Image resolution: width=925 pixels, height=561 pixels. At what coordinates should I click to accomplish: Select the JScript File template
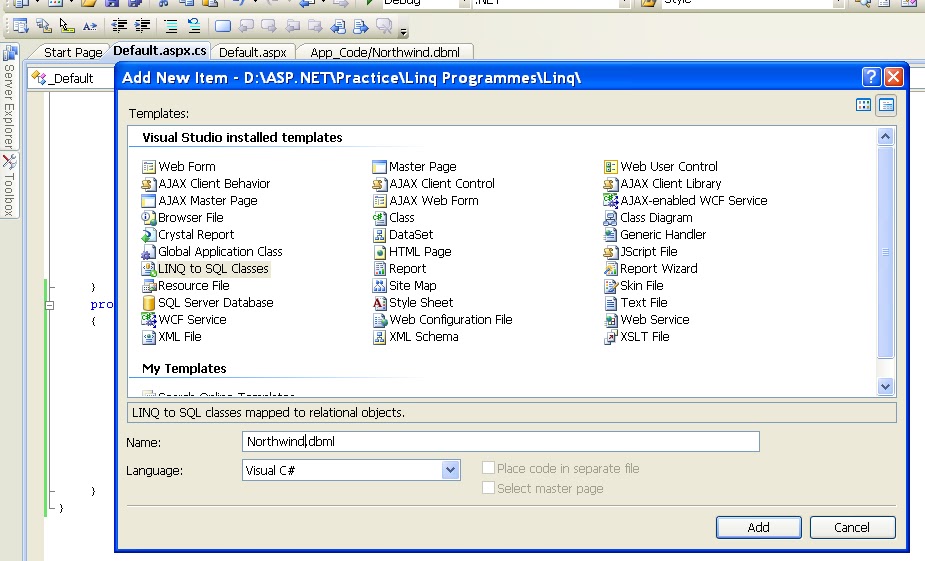(641, 252)
